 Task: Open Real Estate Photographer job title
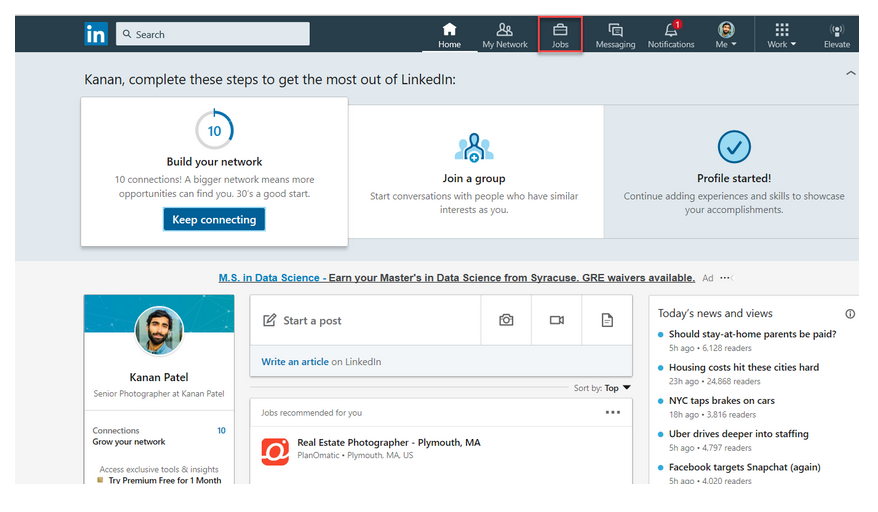[389, 443]
